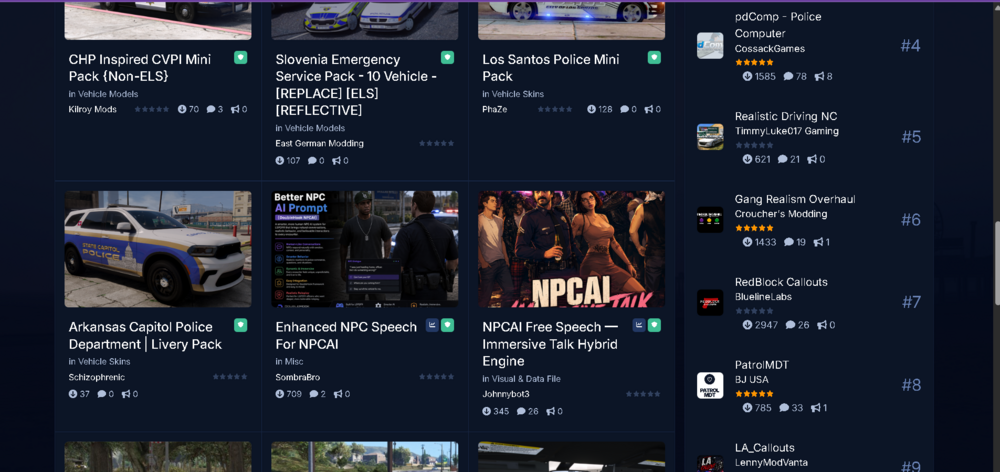Open Vehicle Skins category under Los Santos pack
The image size is (1000, 472).
tap(517, 94)
